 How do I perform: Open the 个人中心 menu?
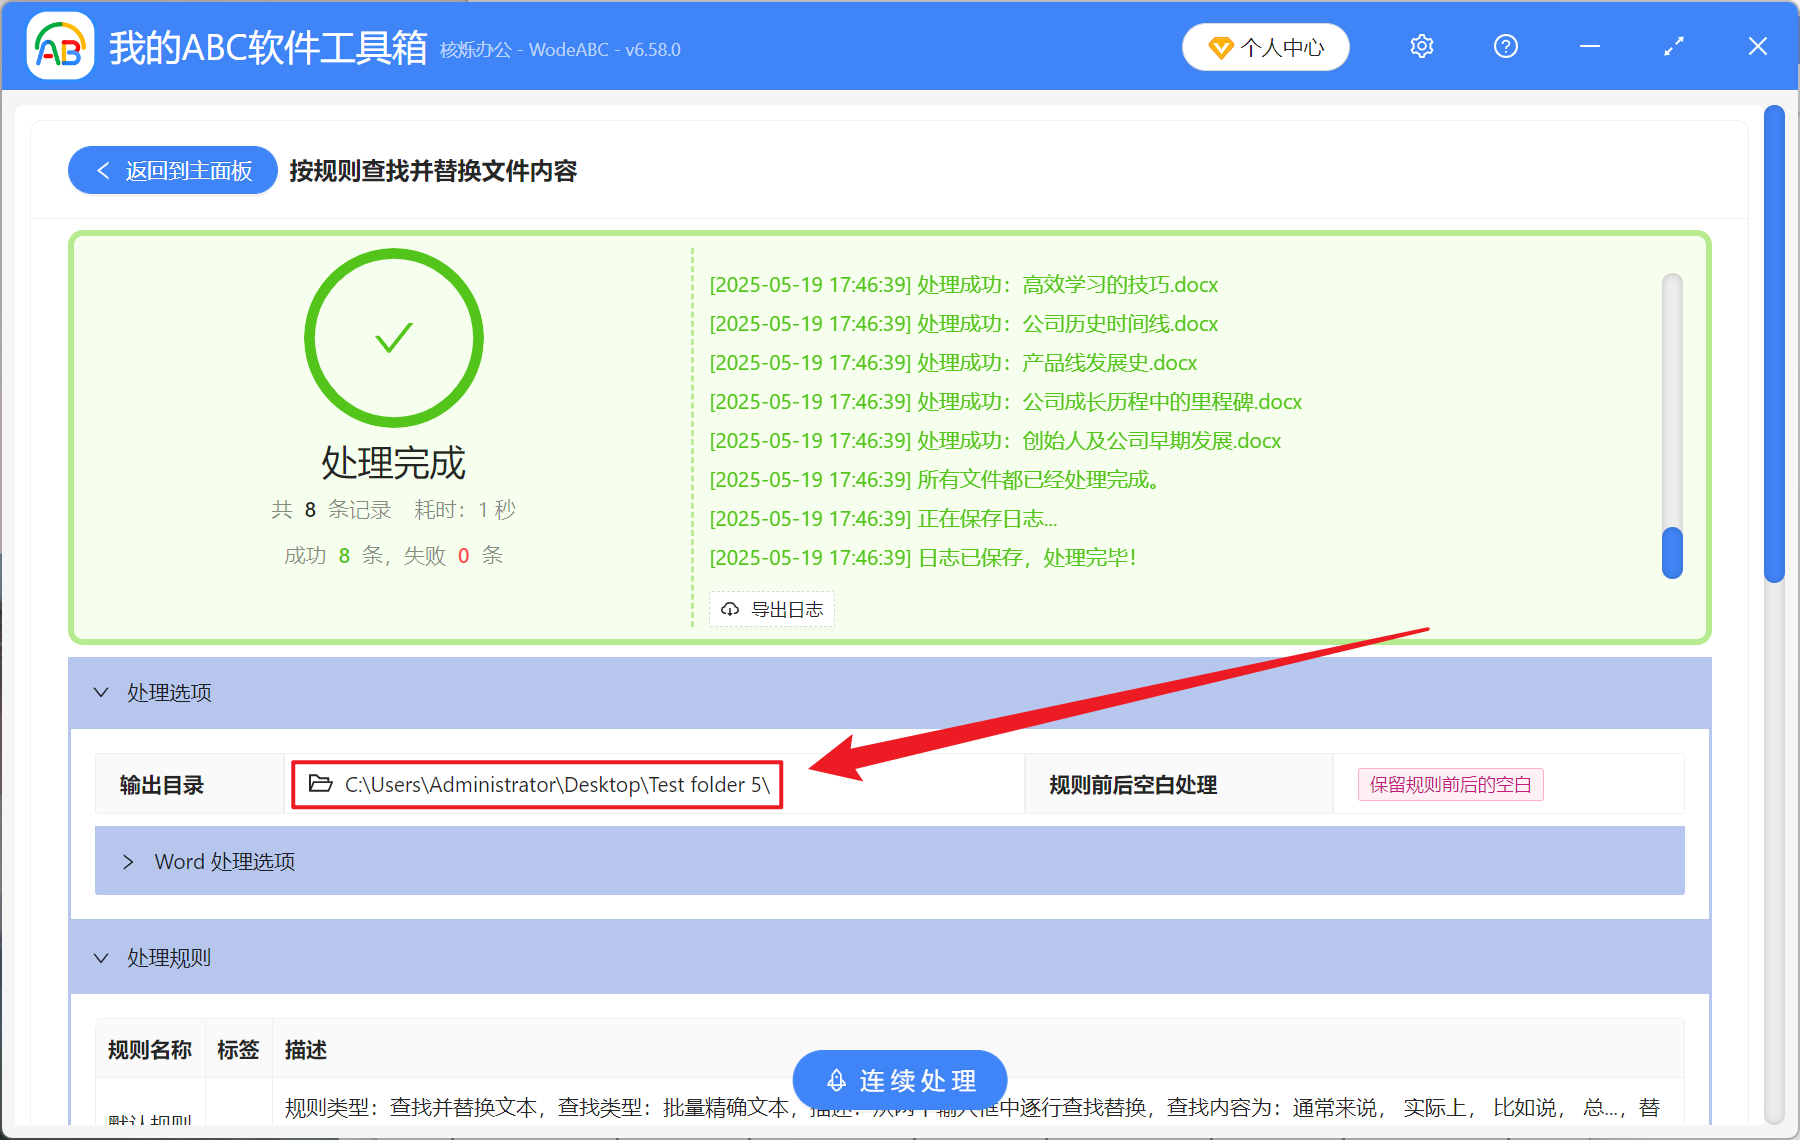point(1265,46)
